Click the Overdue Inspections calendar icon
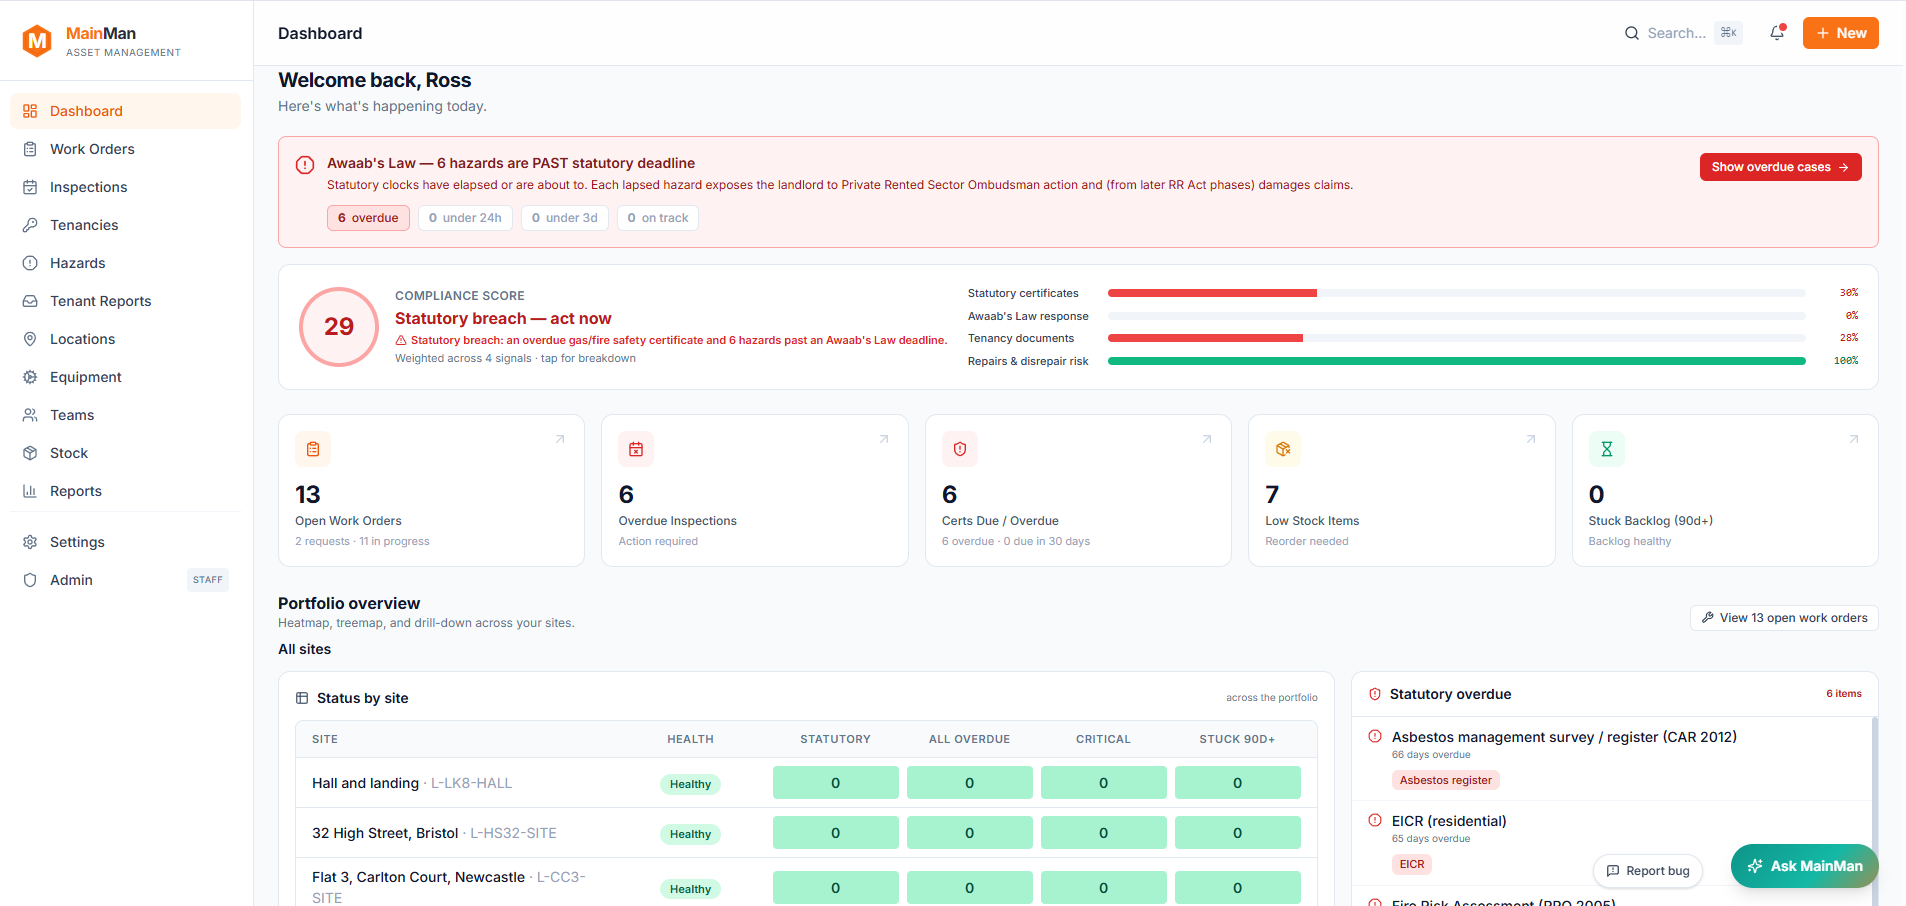This screenshot has height=906, width=1906. [636, 449]
